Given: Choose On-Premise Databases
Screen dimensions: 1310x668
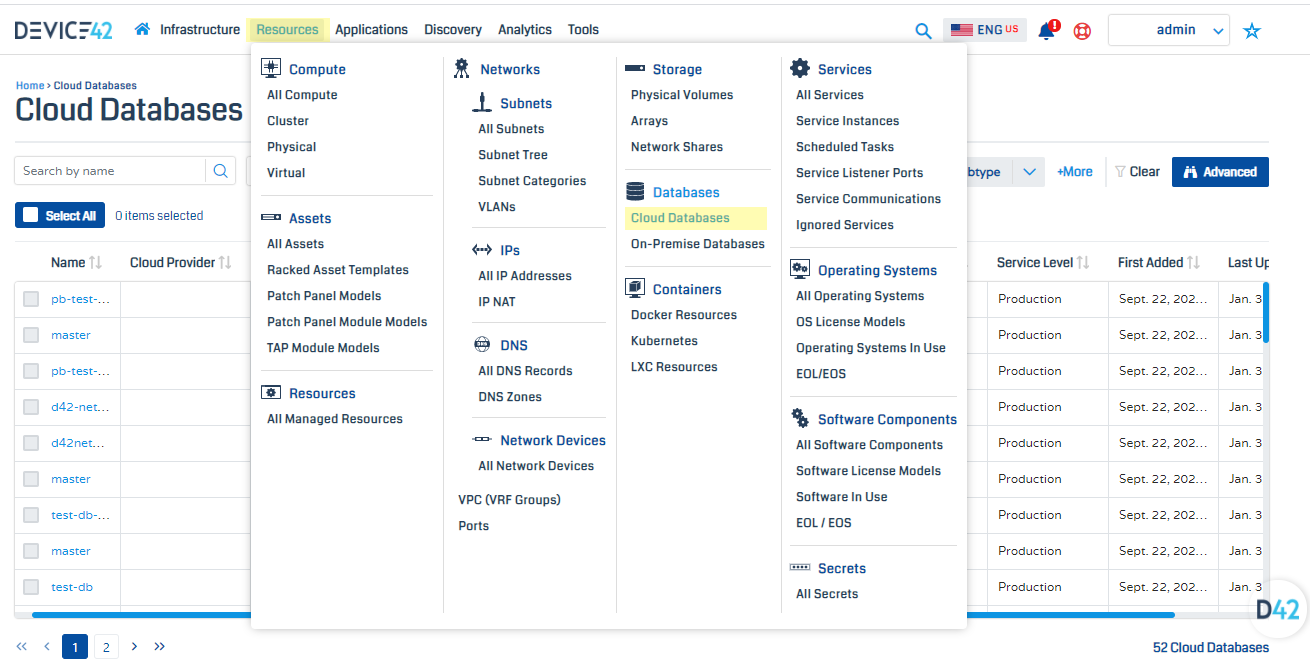Looking at the screenshot, I should (x=698, y=244).
